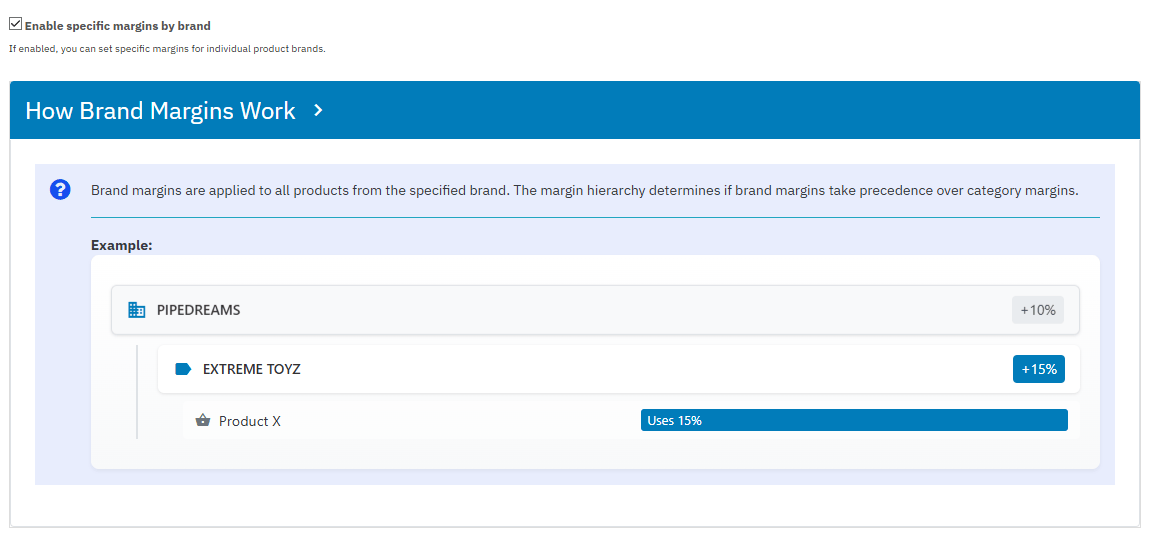Click the empty right side of the blue header bar
Image resolution: width=1150 pixels, height=540 pixels.
pos(800,110)
